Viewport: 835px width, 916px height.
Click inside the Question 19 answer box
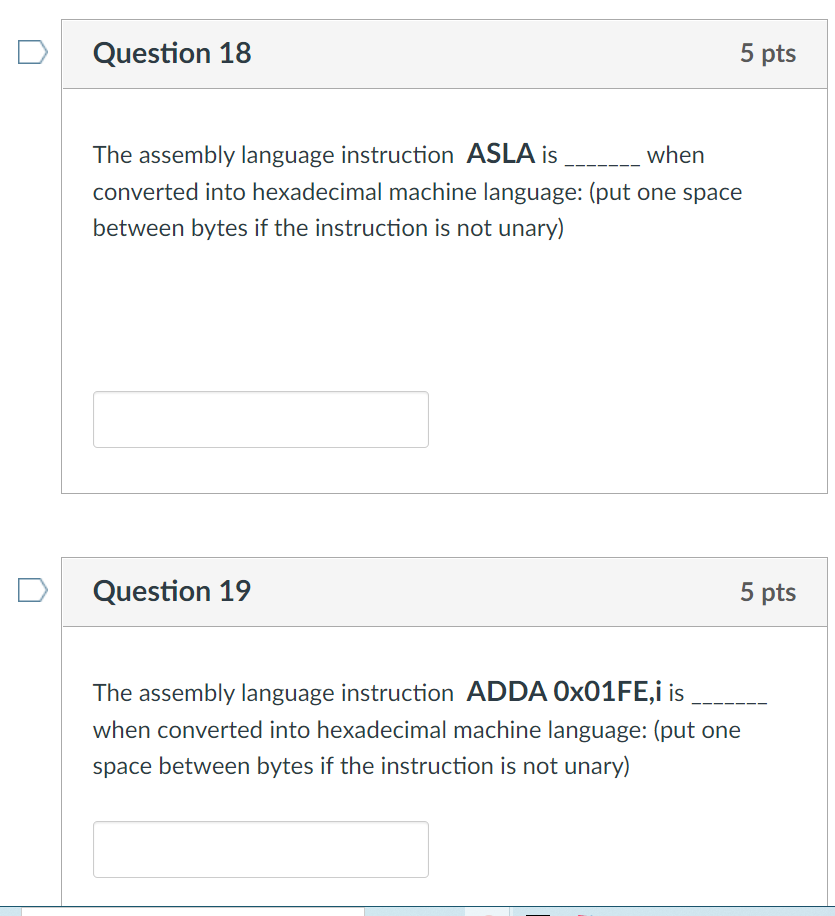pos(260,848)
